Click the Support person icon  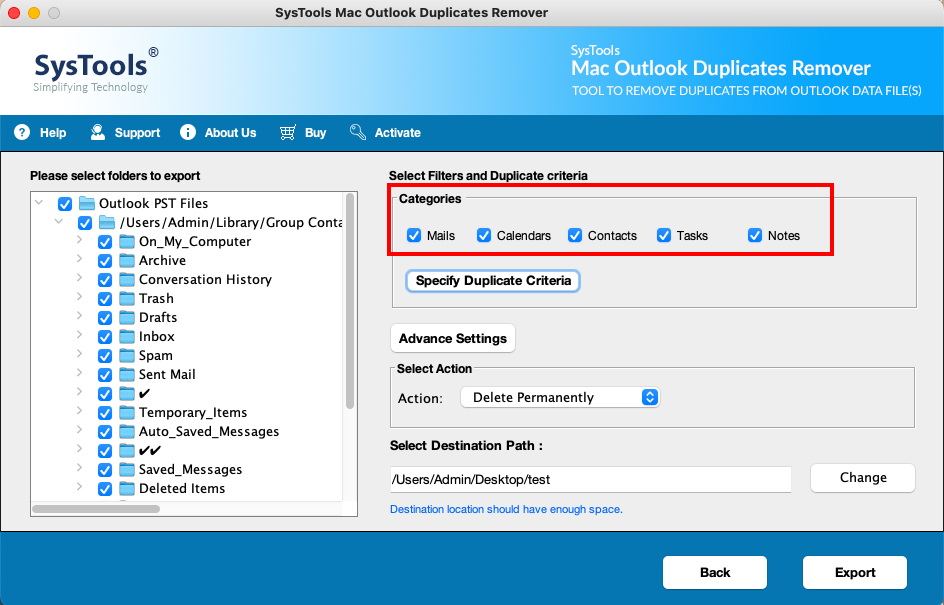pyautogui.click(x=98, y=132)
